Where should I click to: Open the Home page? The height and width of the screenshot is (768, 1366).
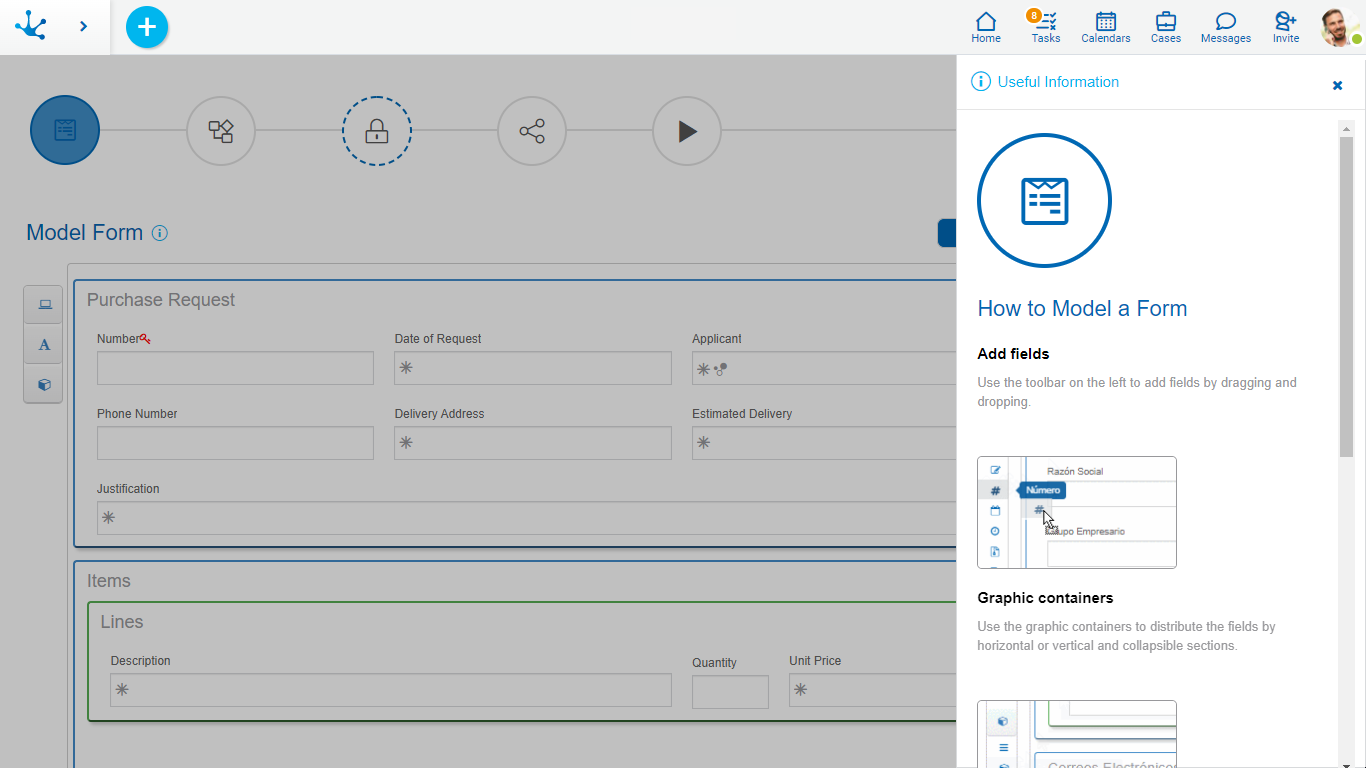(x=986, y=27)
